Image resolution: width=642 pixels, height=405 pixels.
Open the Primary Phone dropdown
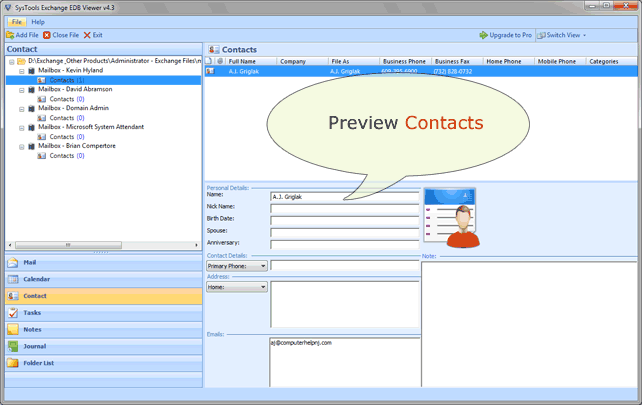pos(237,266)
